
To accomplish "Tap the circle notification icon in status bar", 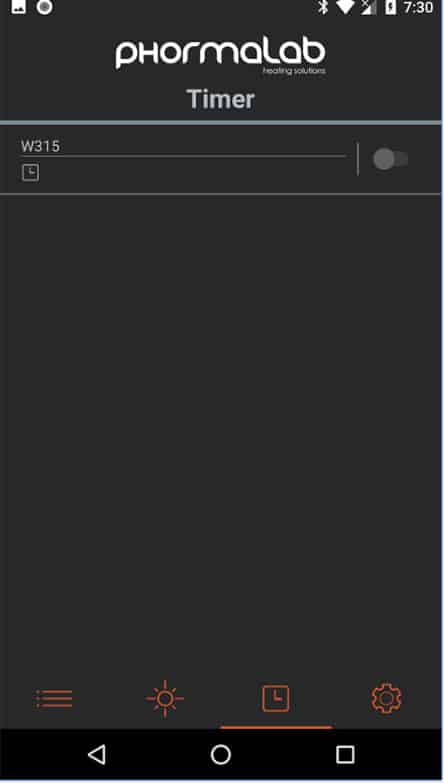I will (44, 7).
